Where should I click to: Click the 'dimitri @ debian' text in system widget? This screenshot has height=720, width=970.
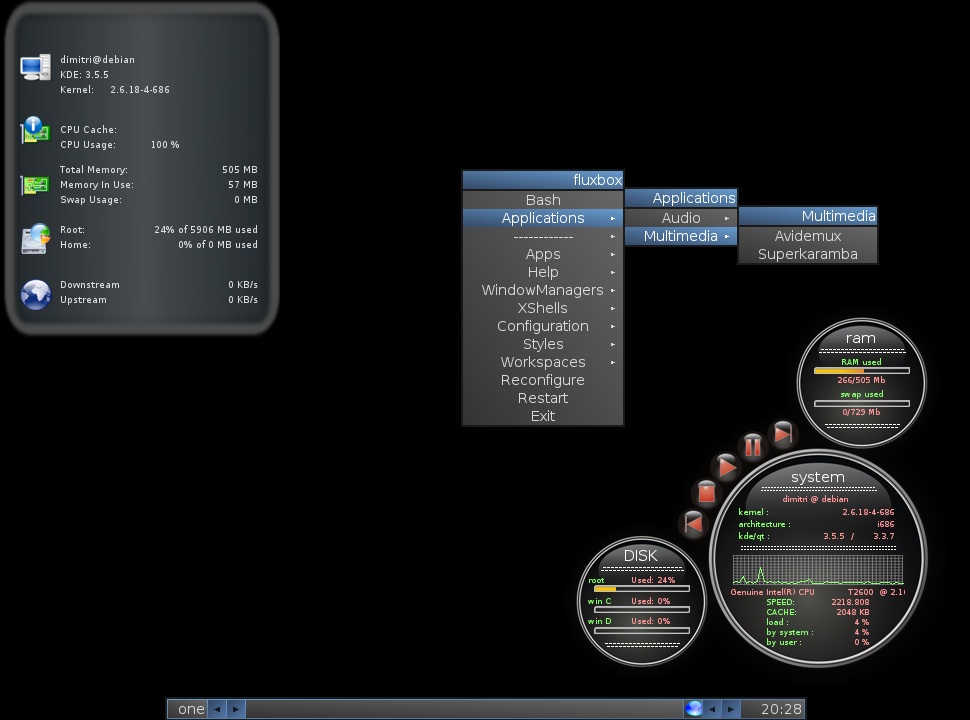(x=815, y=499)
